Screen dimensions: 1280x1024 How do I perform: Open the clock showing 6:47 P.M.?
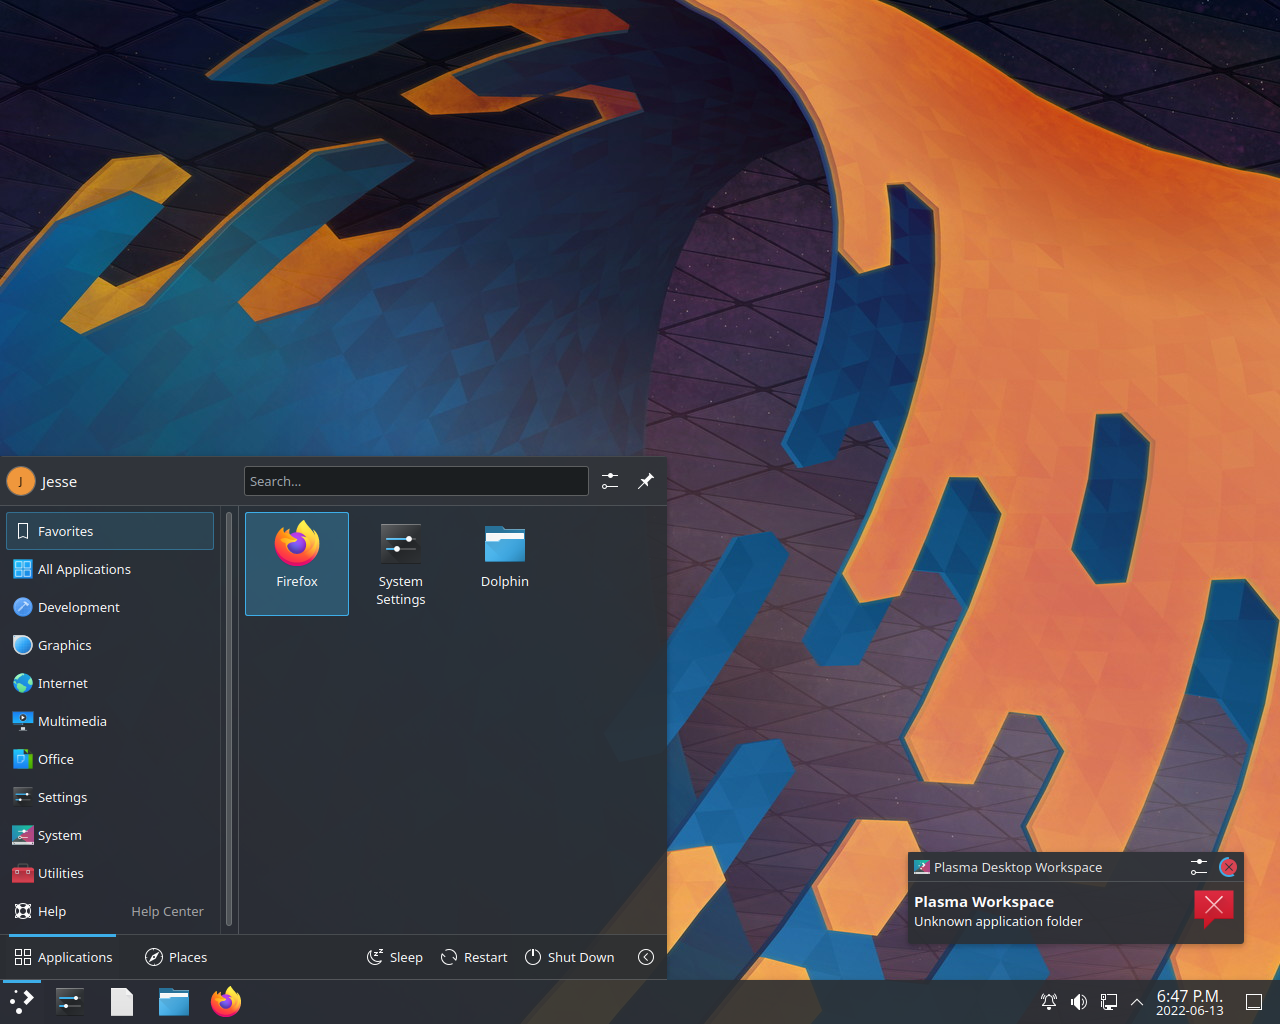[x=1190, y=1002]
